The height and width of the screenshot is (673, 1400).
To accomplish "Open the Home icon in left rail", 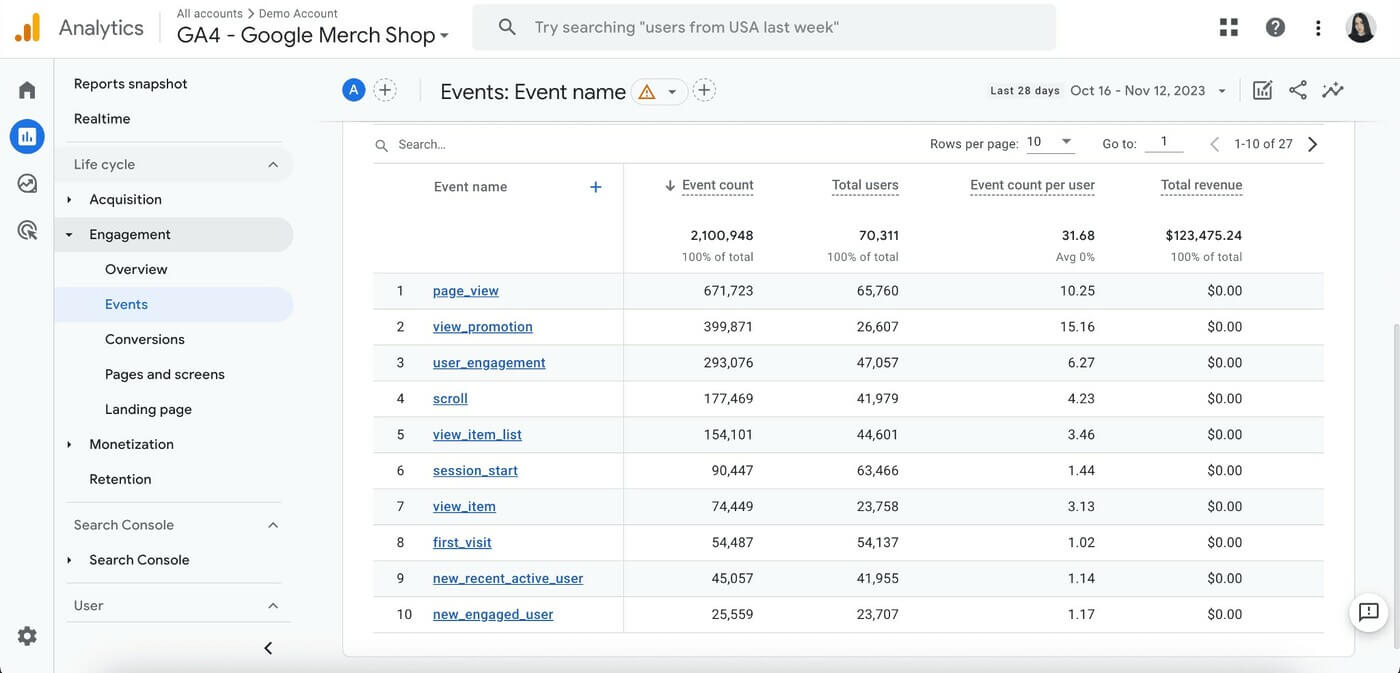I will pyautogui.click(x=27, y=90).
